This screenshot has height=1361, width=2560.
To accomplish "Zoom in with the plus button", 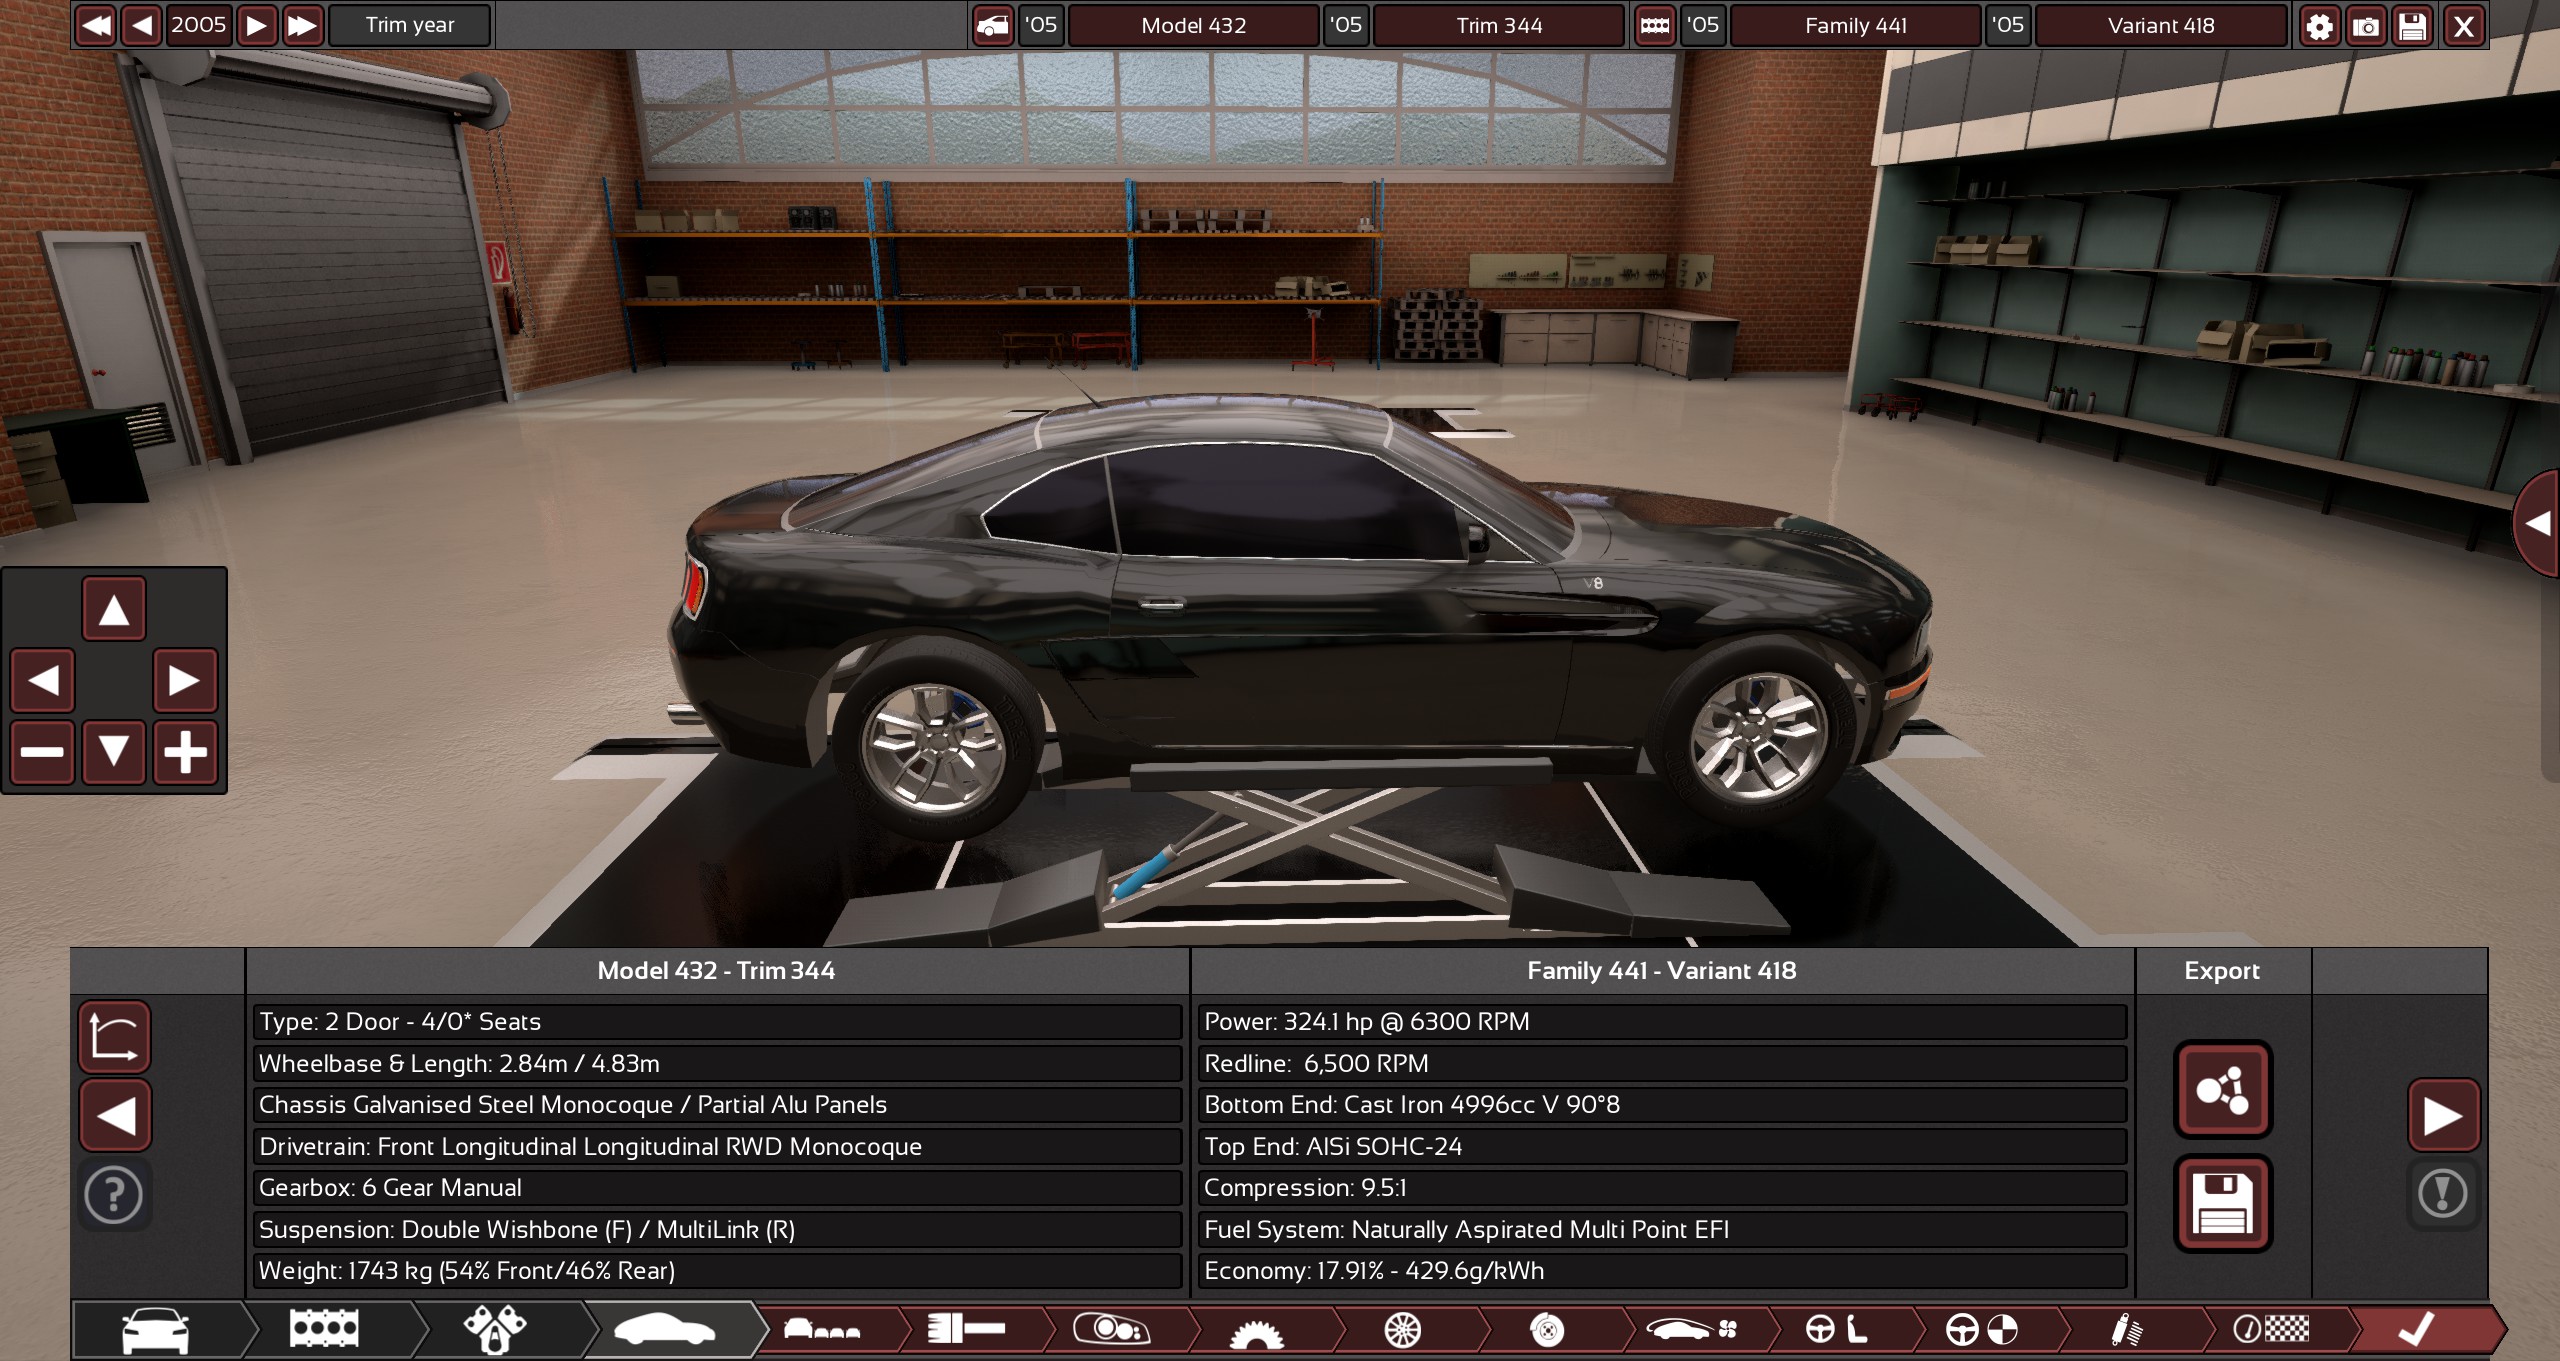I will click(185, 752).
